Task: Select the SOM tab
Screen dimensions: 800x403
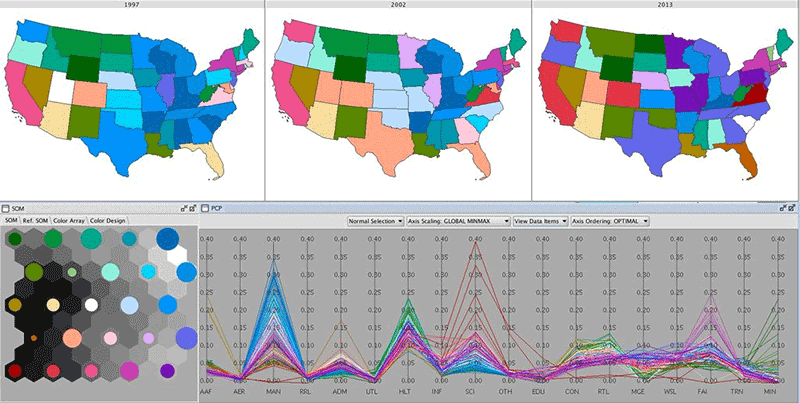Action: pos(11,220)
